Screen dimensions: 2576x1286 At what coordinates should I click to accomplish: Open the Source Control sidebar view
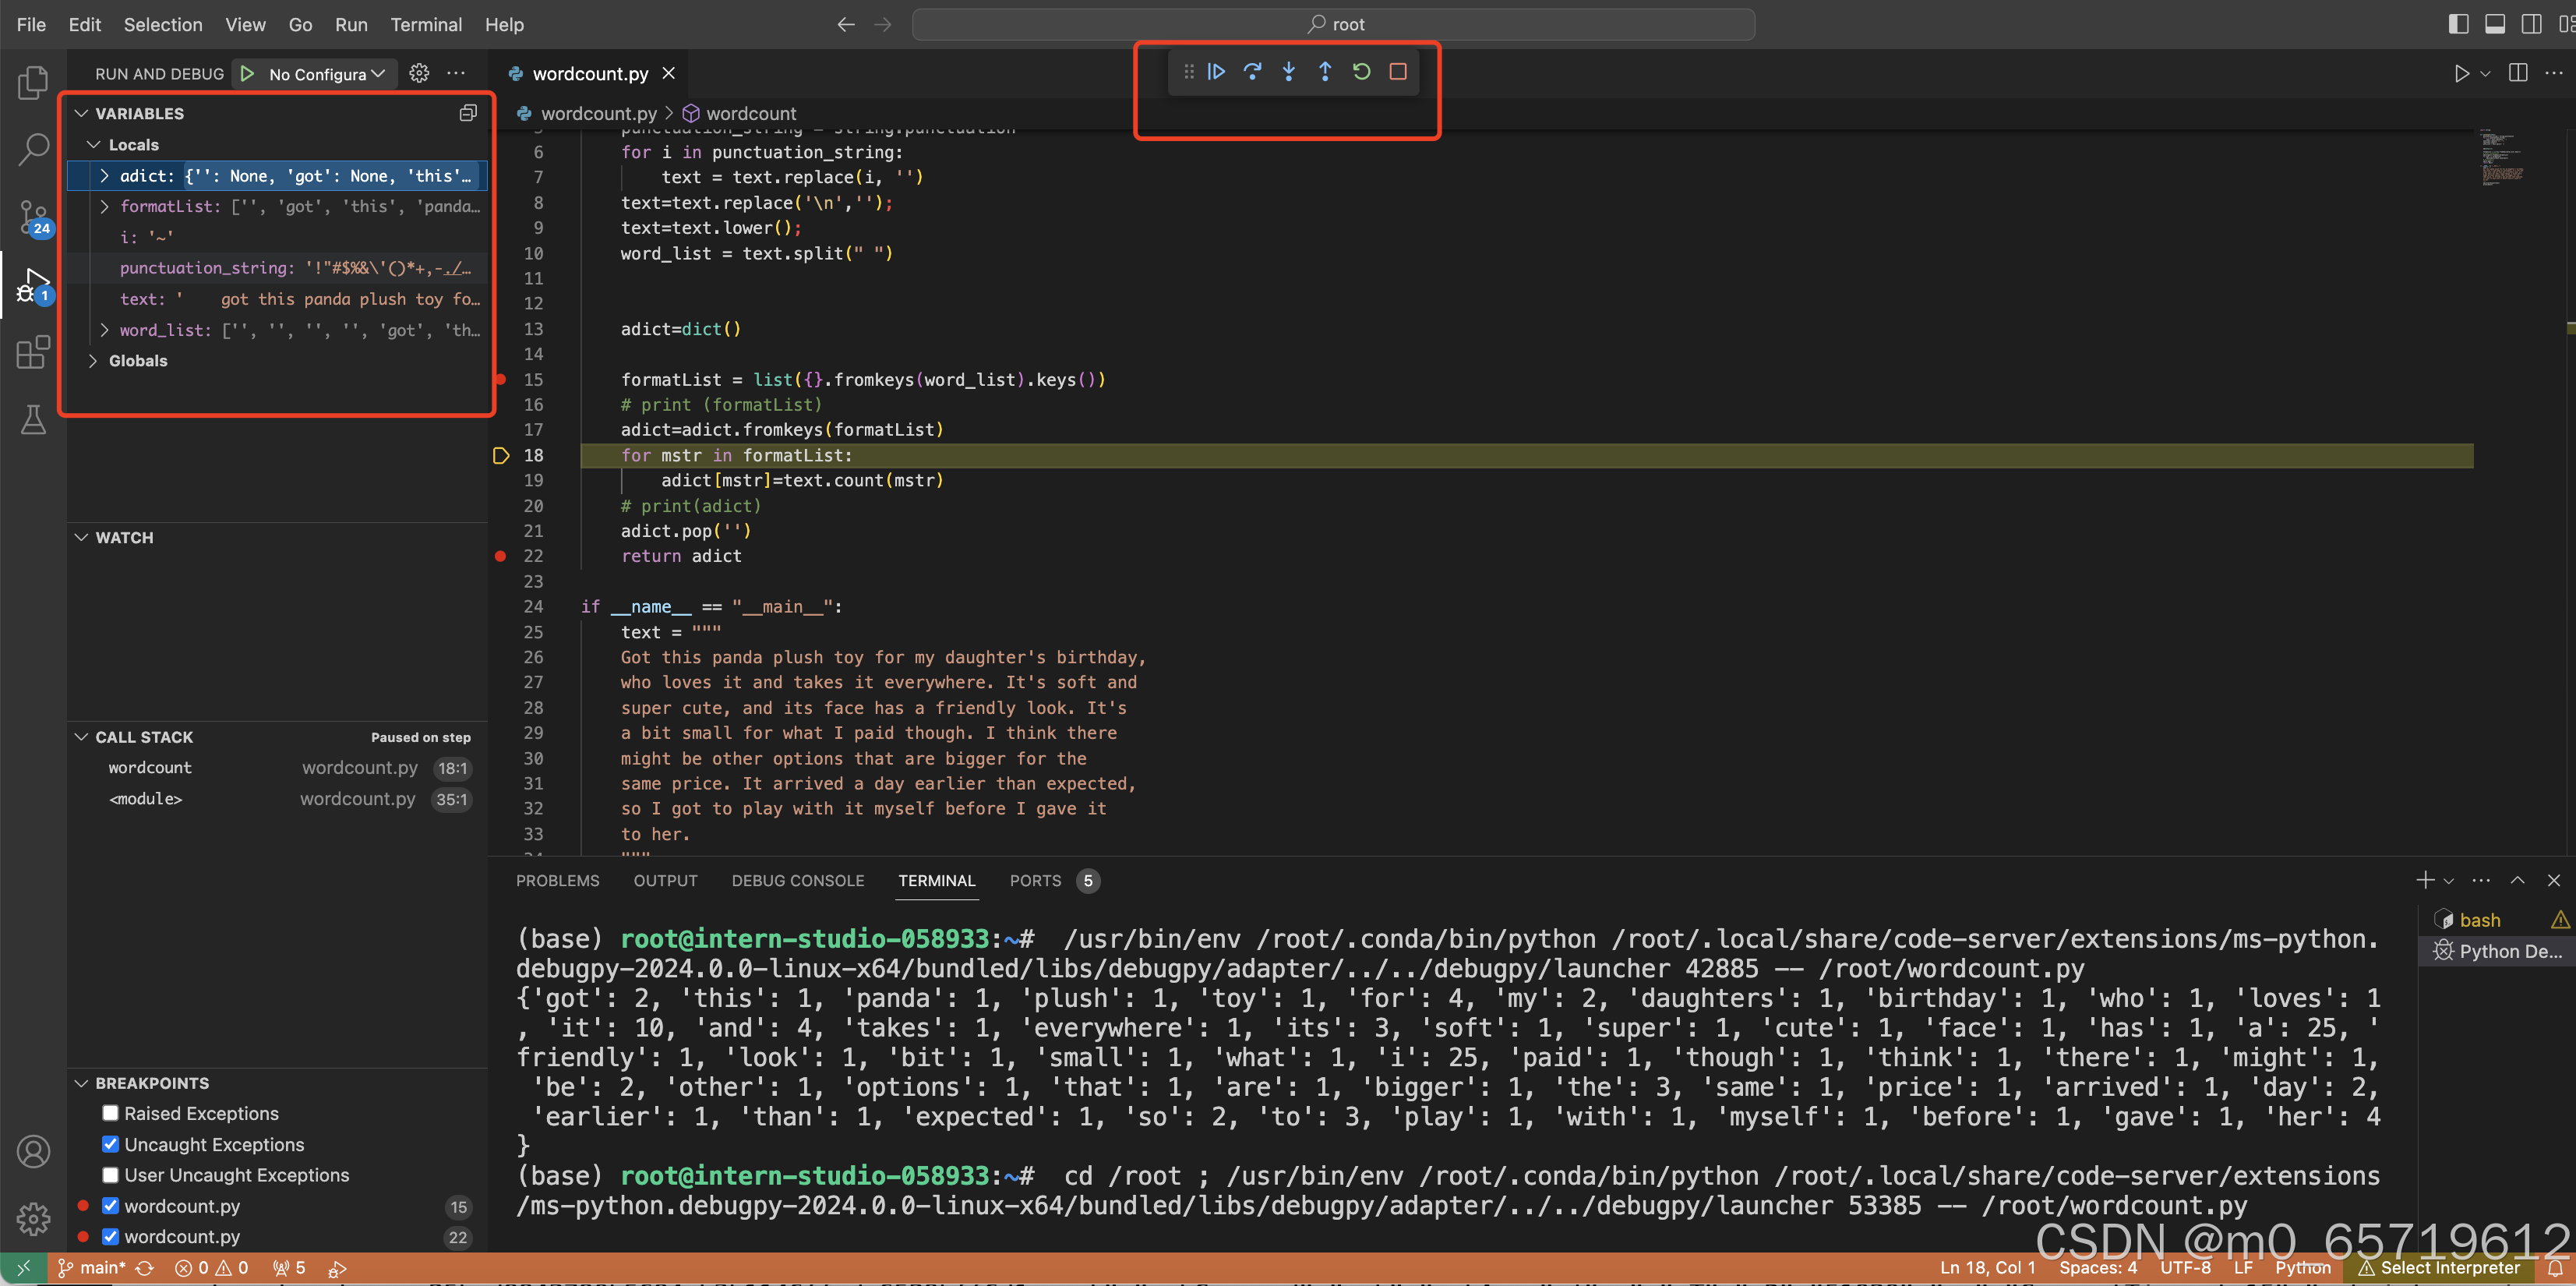pyautogui.click(x=33, y=218)
